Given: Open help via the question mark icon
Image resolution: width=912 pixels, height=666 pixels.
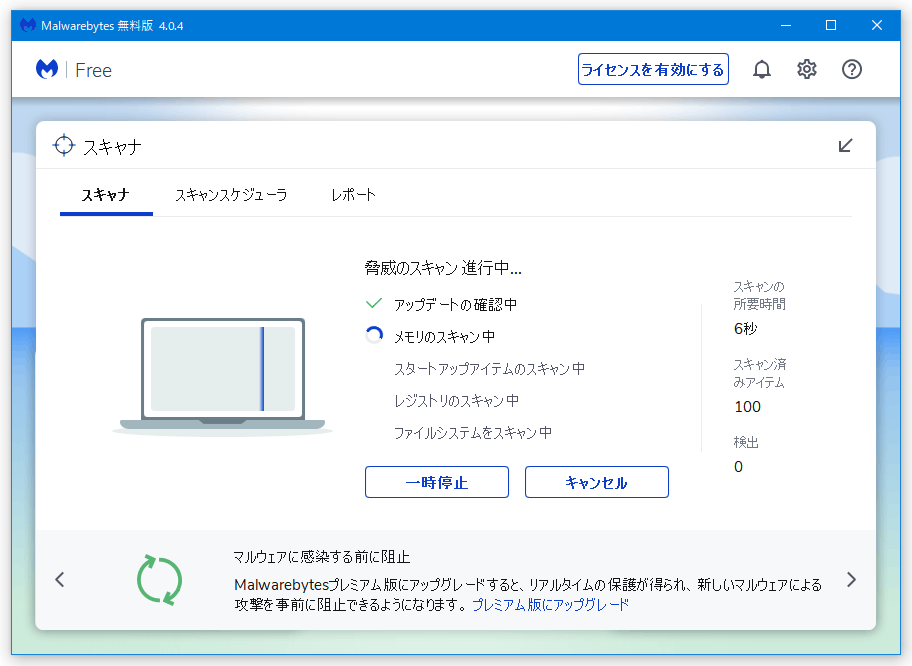Looking at the screenshot, I should point(852,69).
